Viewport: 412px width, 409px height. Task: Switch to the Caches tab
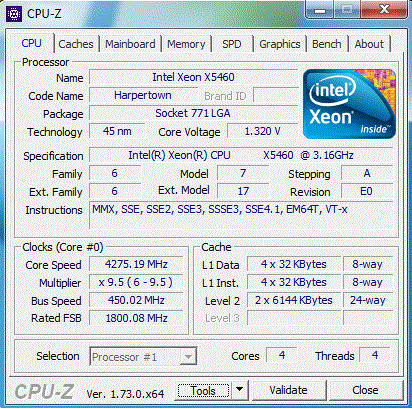76,44
